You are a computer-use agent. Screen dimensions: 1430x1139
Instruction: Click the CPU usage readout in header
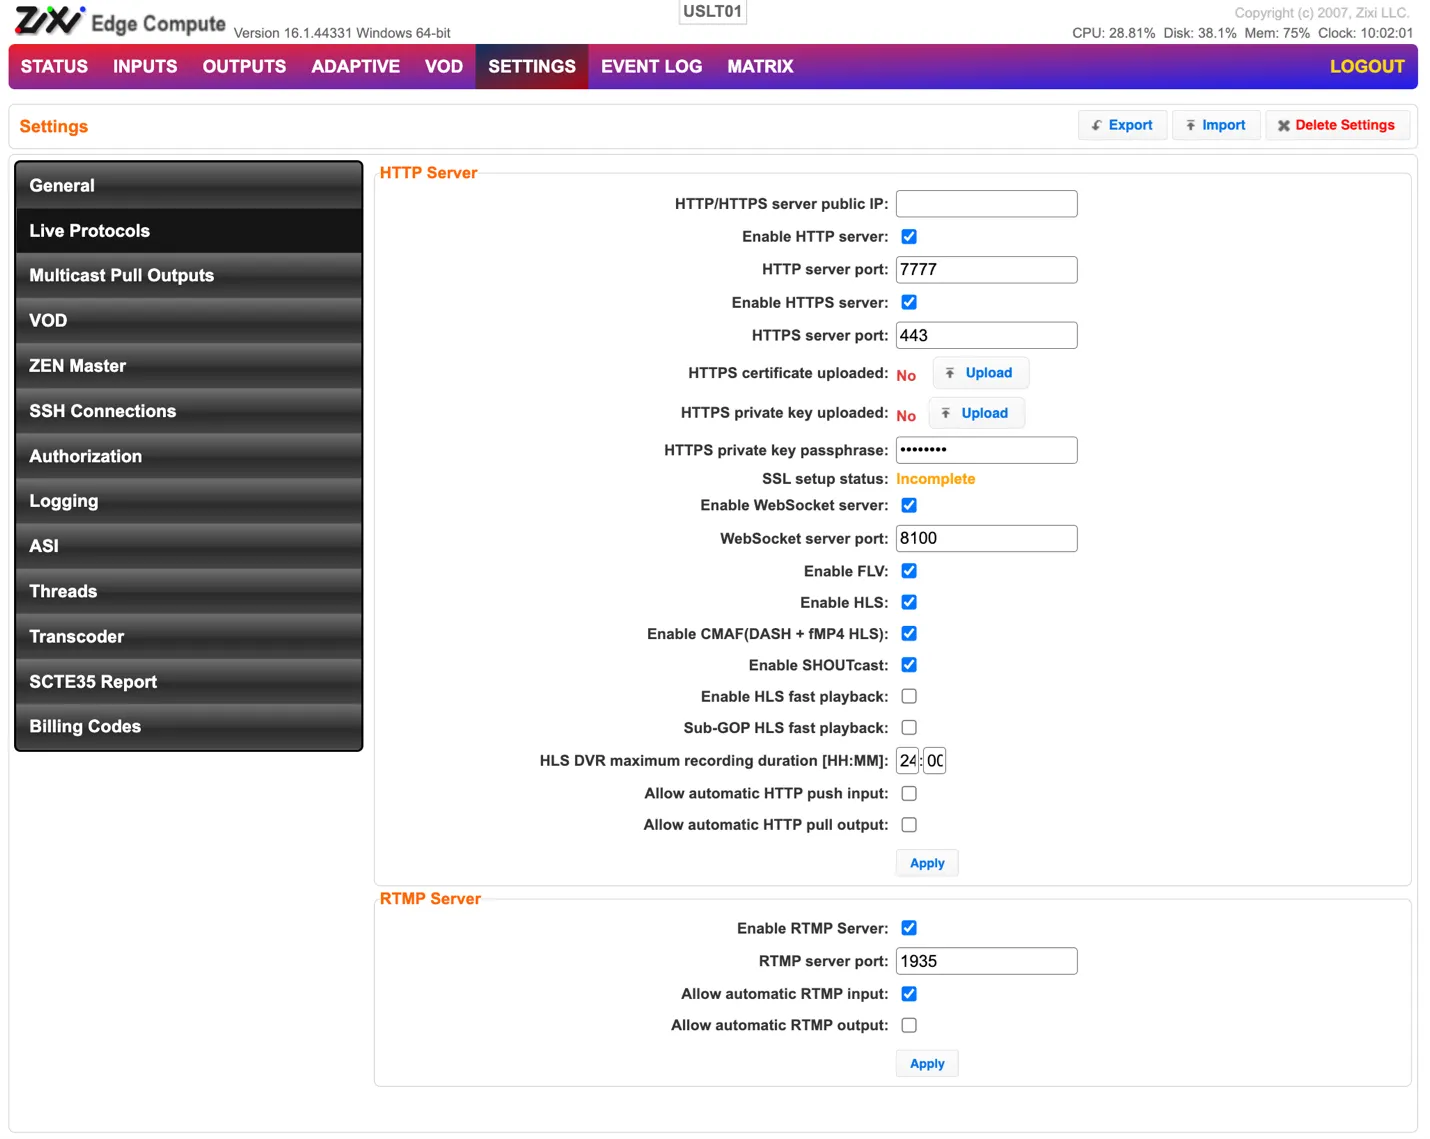(x=1113, y=33)
